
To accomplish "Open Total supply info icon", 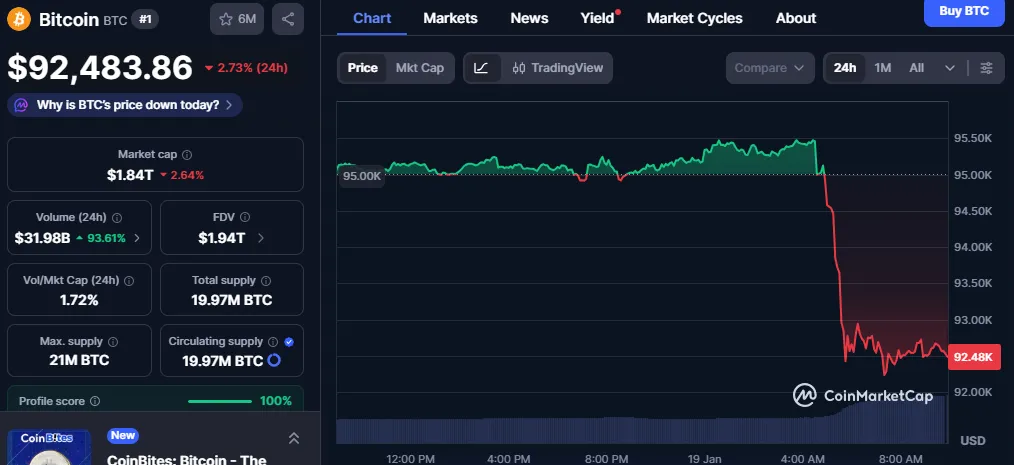I will [266, 281].
